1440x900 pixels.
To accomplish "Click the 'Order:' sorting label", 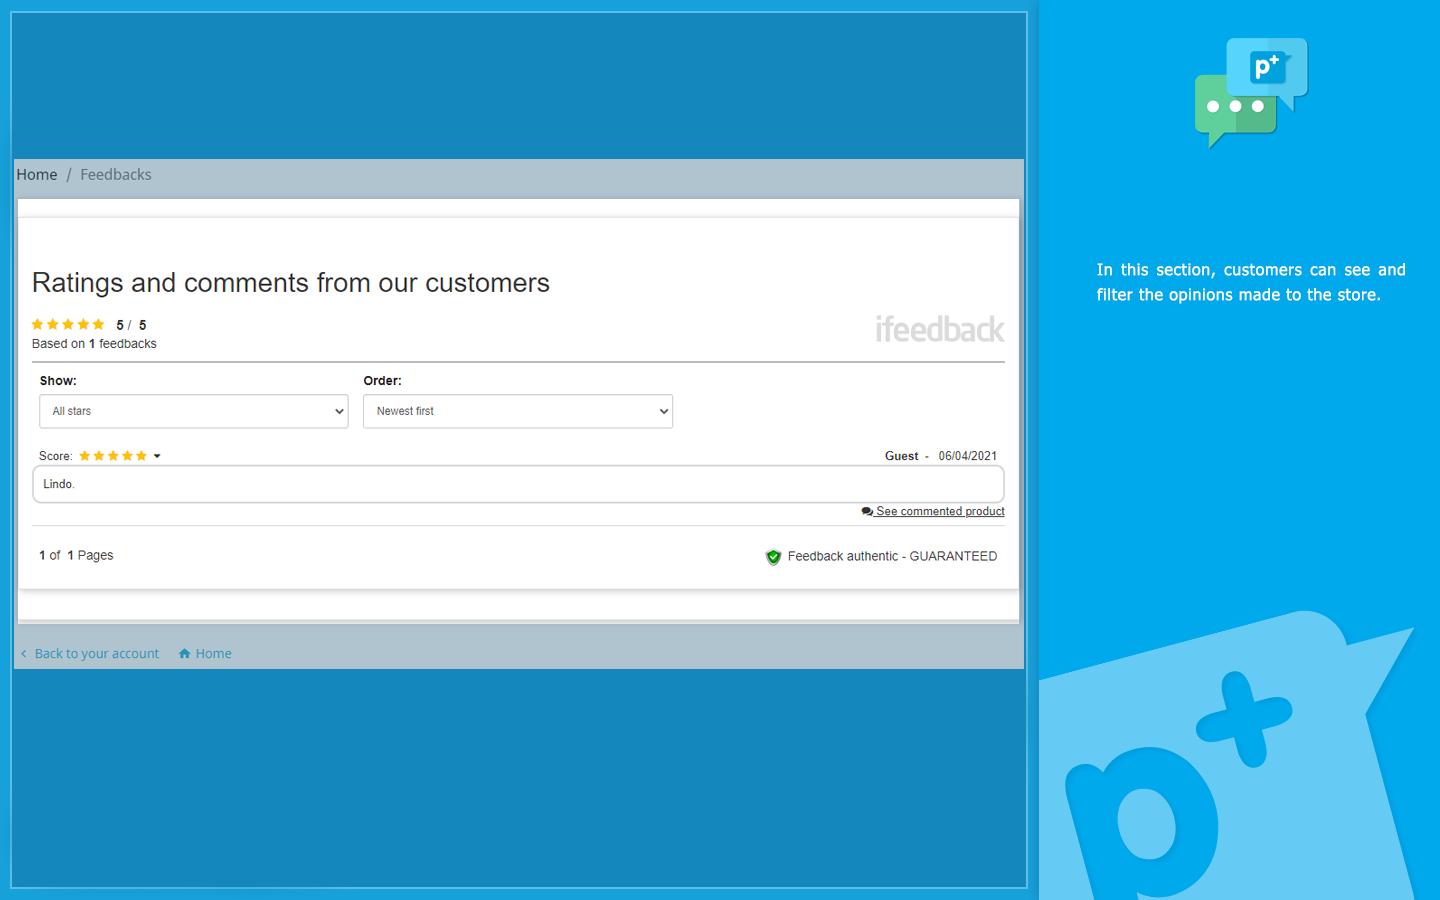I will [383, 381].
